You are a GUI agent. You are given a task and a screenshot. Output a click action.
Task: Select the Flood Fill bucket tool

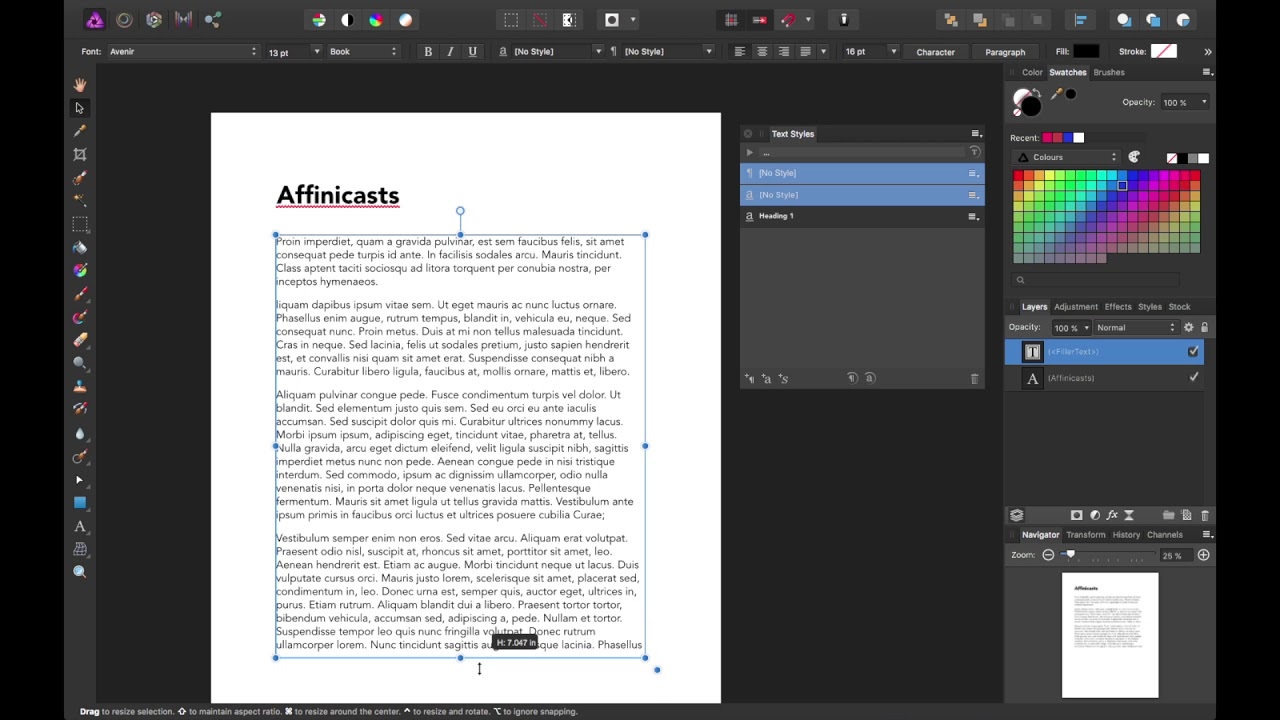tap(80, 247)
